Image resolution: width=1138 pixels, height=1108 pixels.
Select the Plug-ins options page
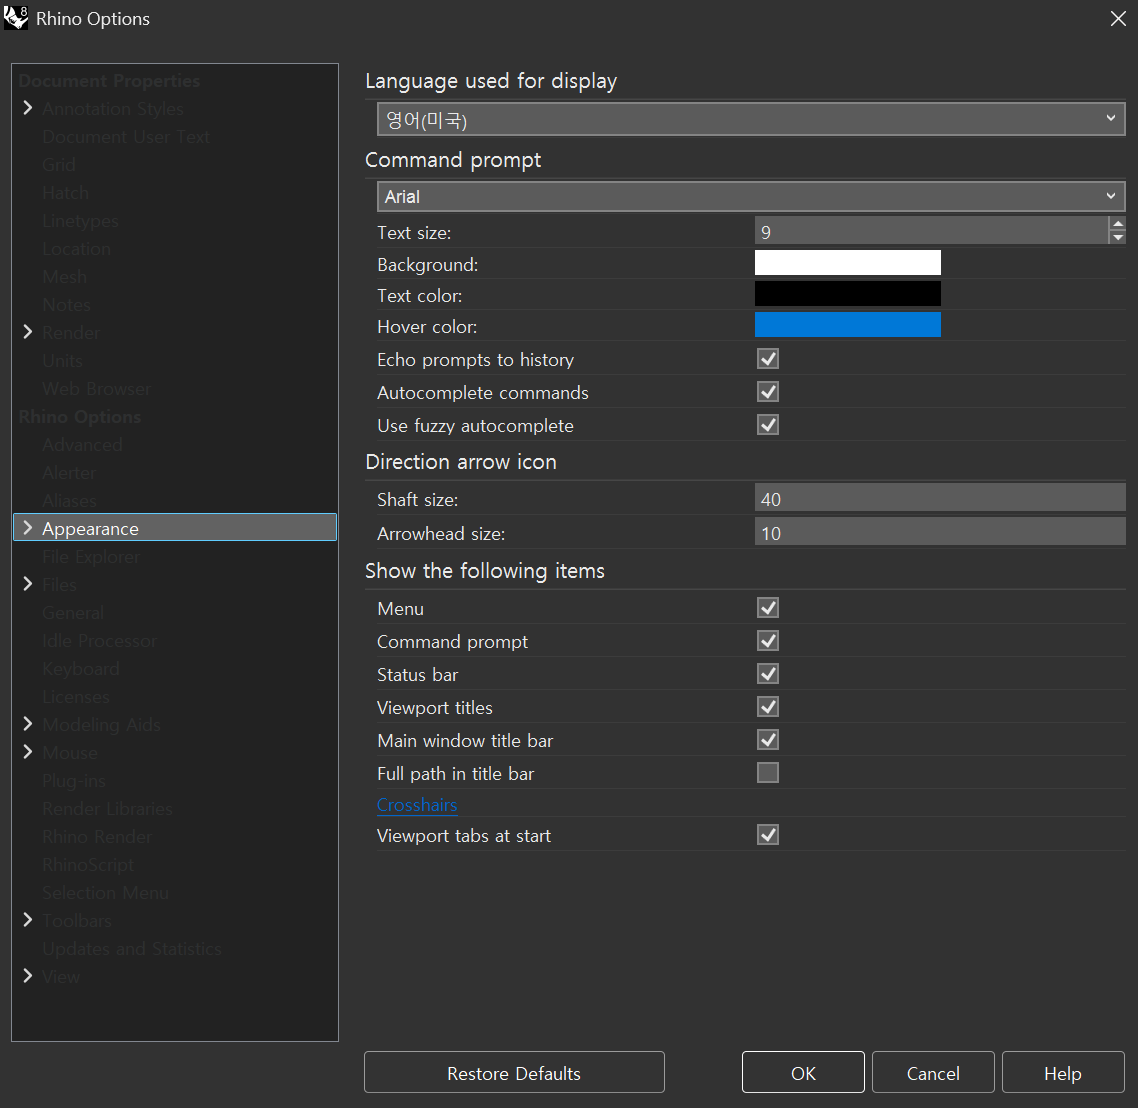(73, 781)
